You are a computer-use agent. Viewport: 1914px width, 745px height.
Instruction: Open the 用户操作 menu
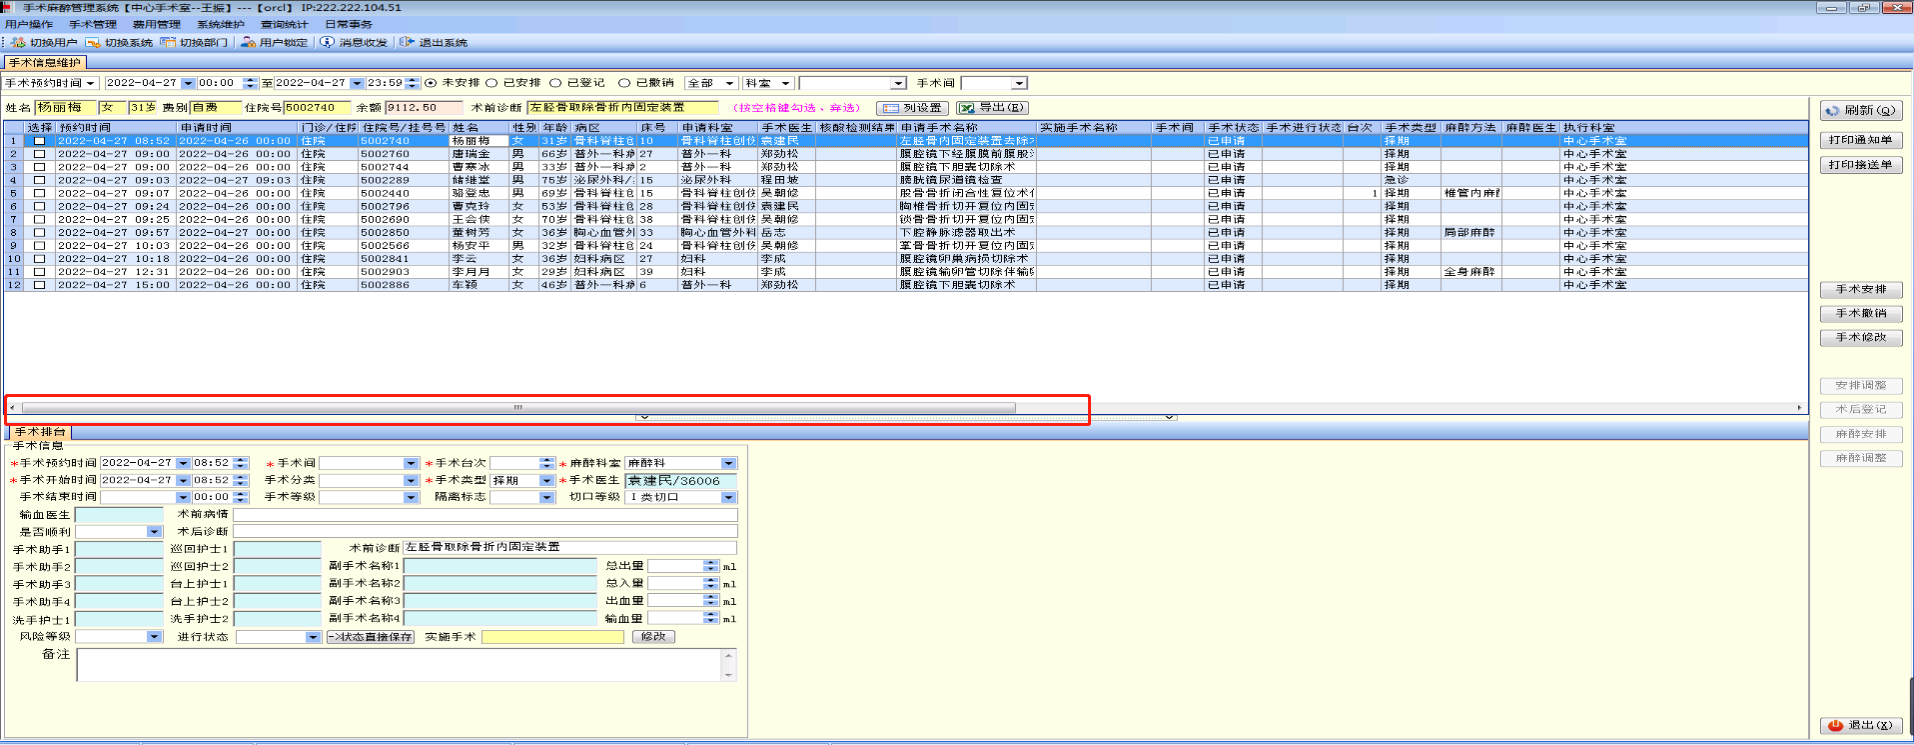click(x=29, y=24)
